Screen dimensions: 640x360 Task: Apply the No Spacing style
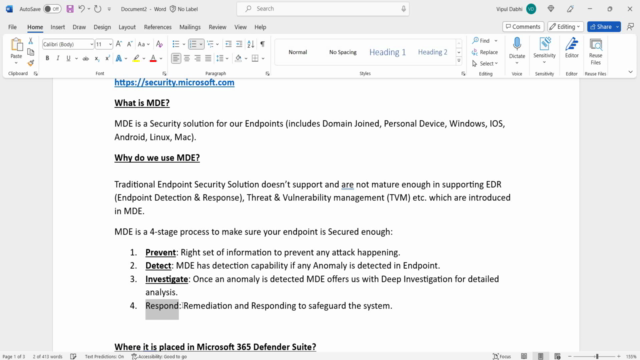coord(342,52)
